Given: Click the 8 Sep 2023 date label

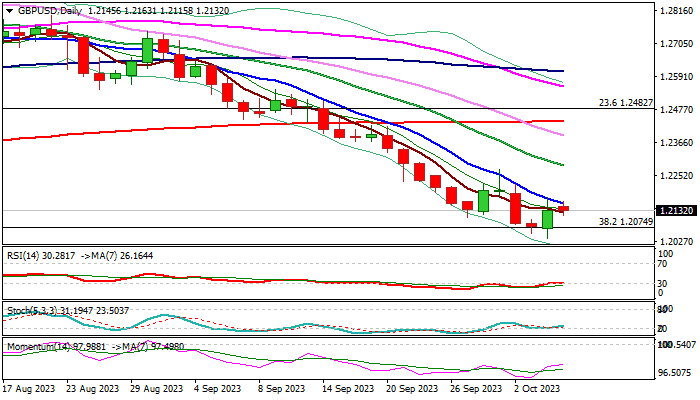Looking at the screenshot, I should (273, 391).
